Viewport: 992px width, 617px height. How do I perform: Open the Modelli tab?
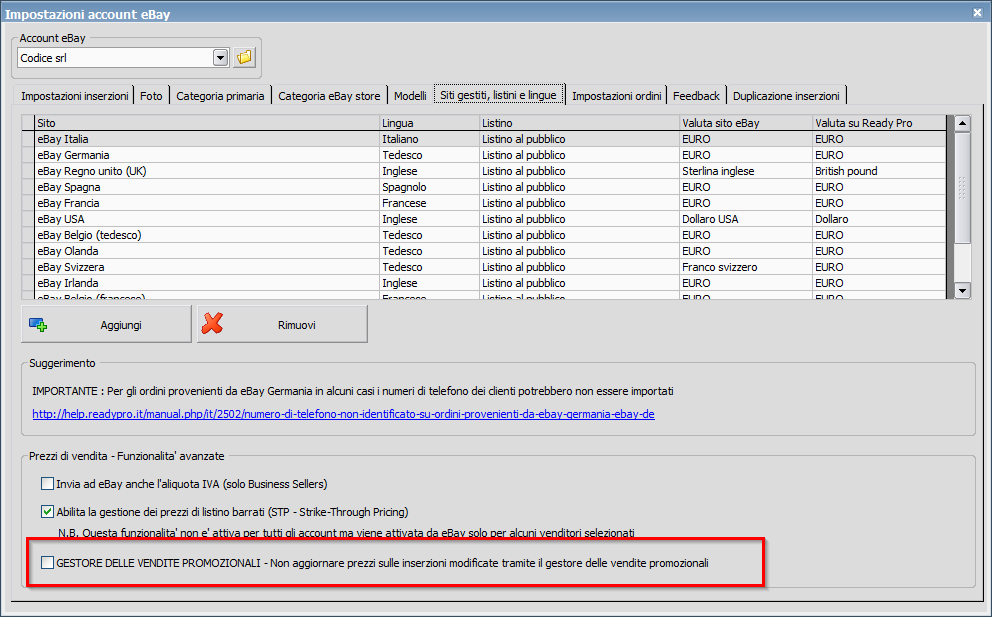(x=410, y=96)
